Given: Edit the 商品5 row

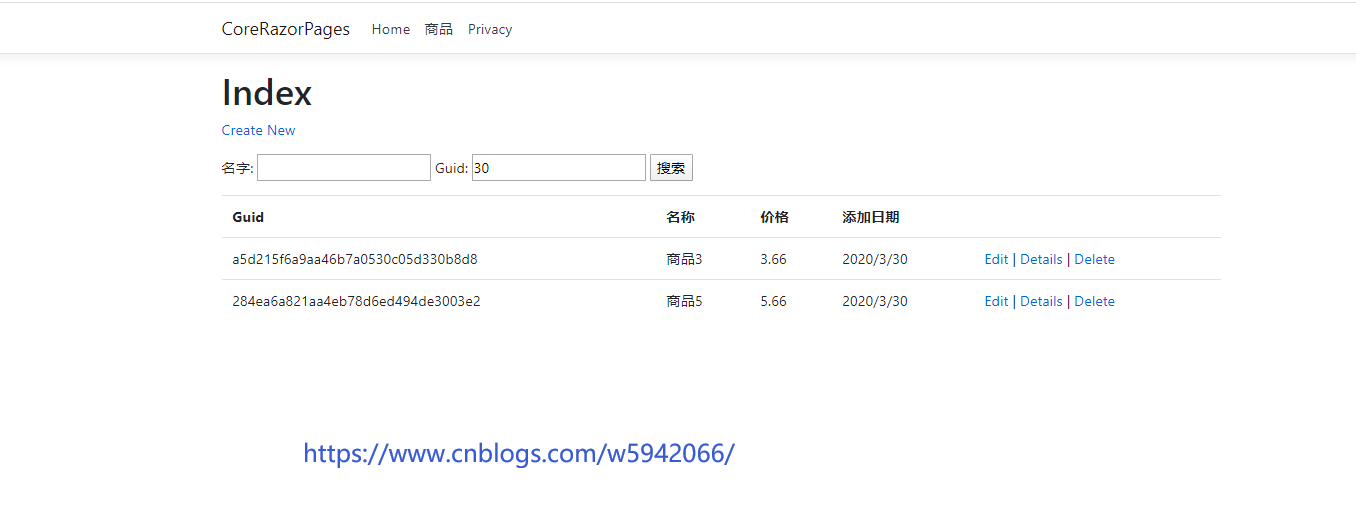Looking at the screenshot, I should tap(996, 301).
